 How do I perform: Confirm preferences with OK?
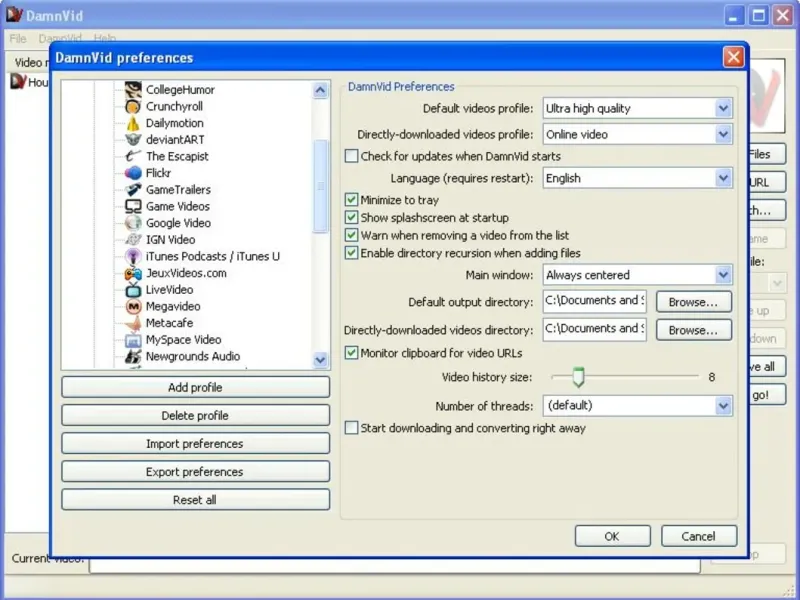click(612, 536)
